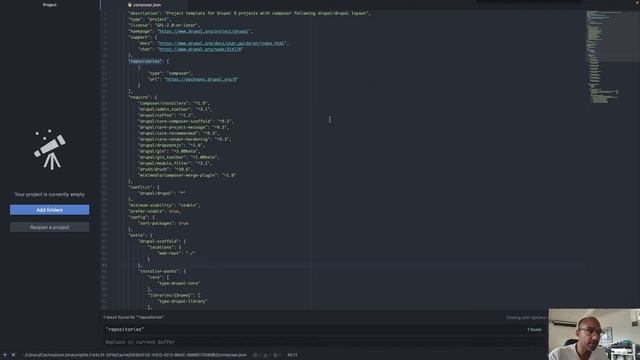Click the "minimum-stability" line
Image resolution: width=640 pixels, height=360 pixels.
[164, 205]
